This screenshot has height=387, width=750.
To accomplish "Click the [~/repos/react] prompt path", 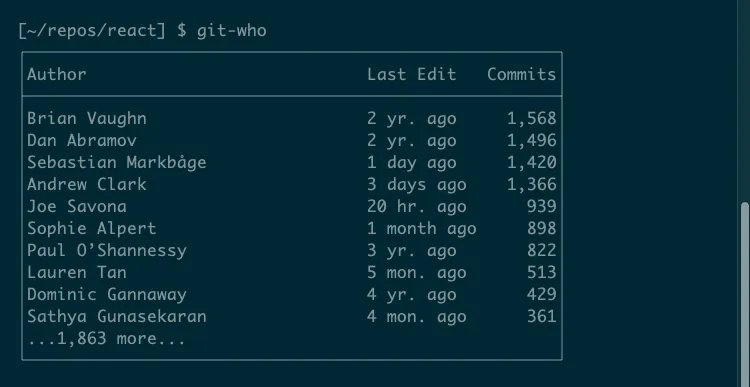I will coord(92,31).
